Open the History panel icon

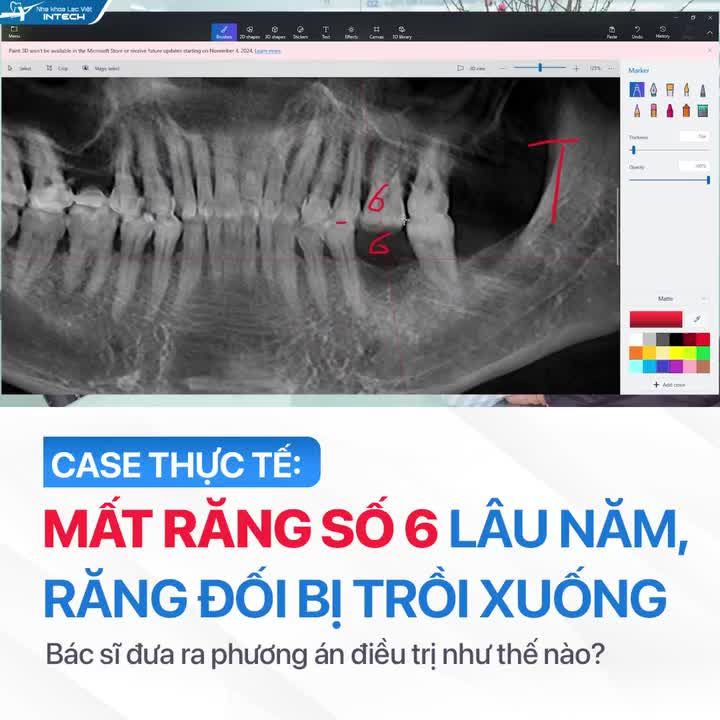pyautogui.click(x=662, y=32)
